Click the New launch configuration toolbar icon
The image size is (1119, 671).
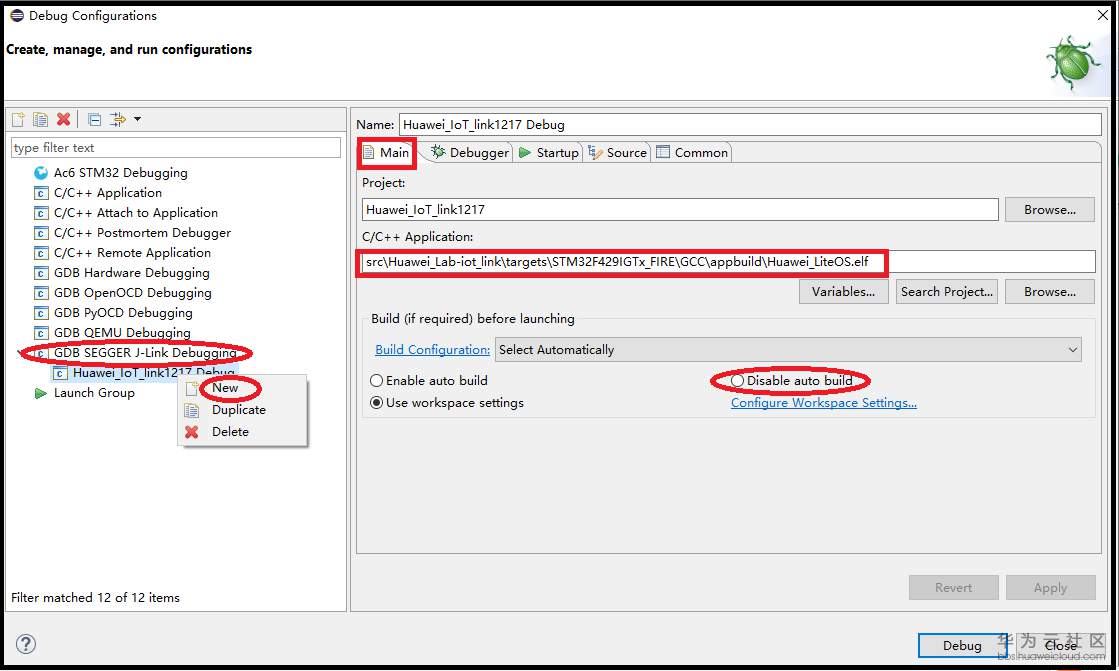19,119
